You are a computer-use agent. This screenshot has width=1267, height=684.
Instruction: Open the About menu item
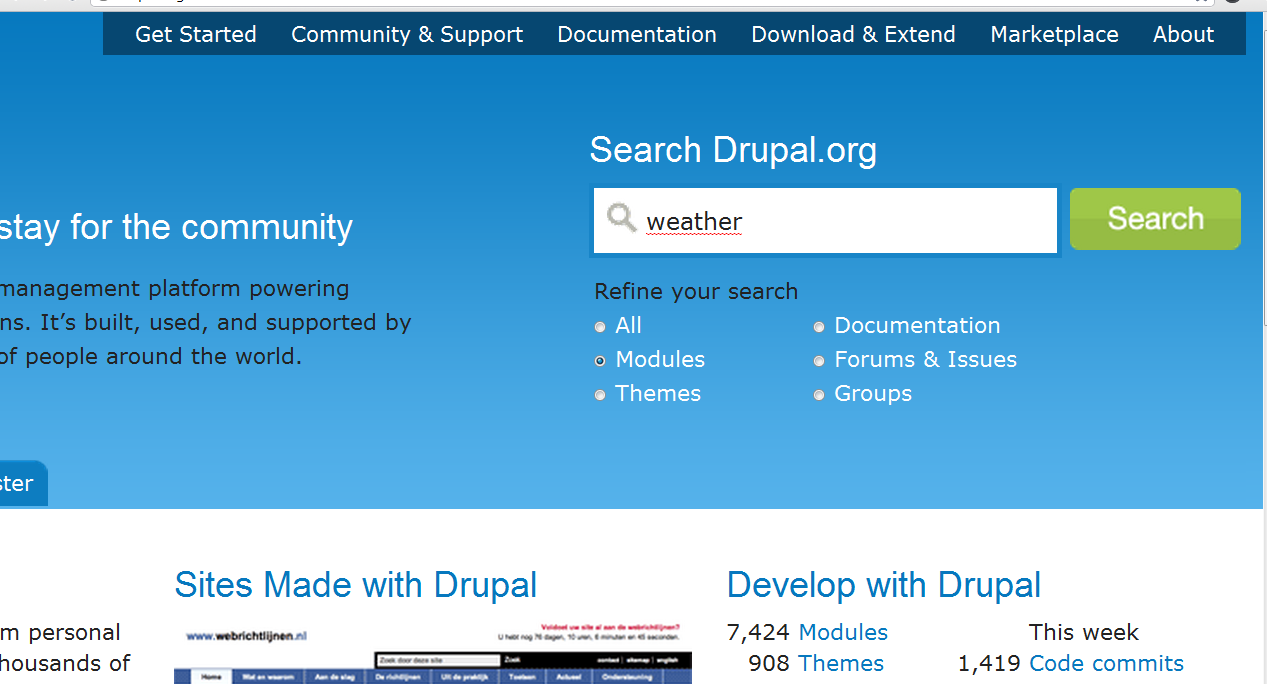pos(1183,35)
